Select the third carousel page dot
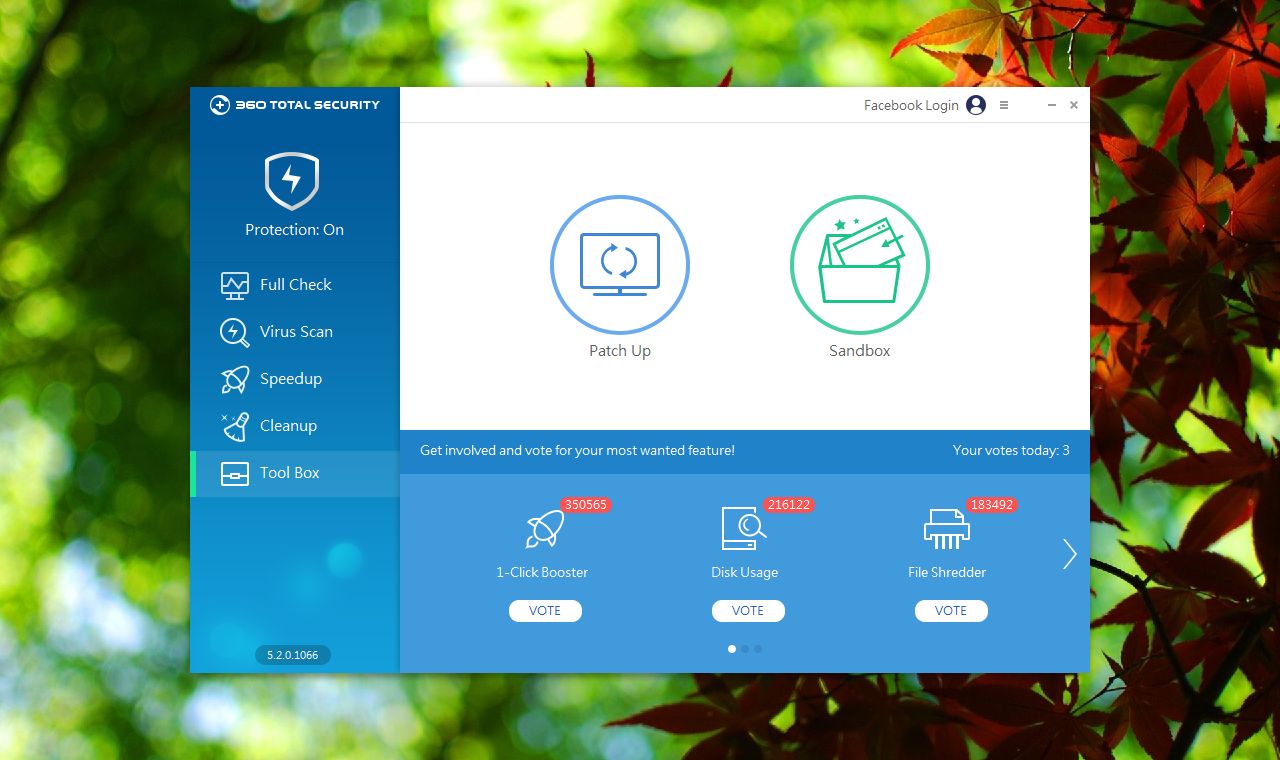The height and width of the screenshot is (760, 1280). (x=758, y=649)
